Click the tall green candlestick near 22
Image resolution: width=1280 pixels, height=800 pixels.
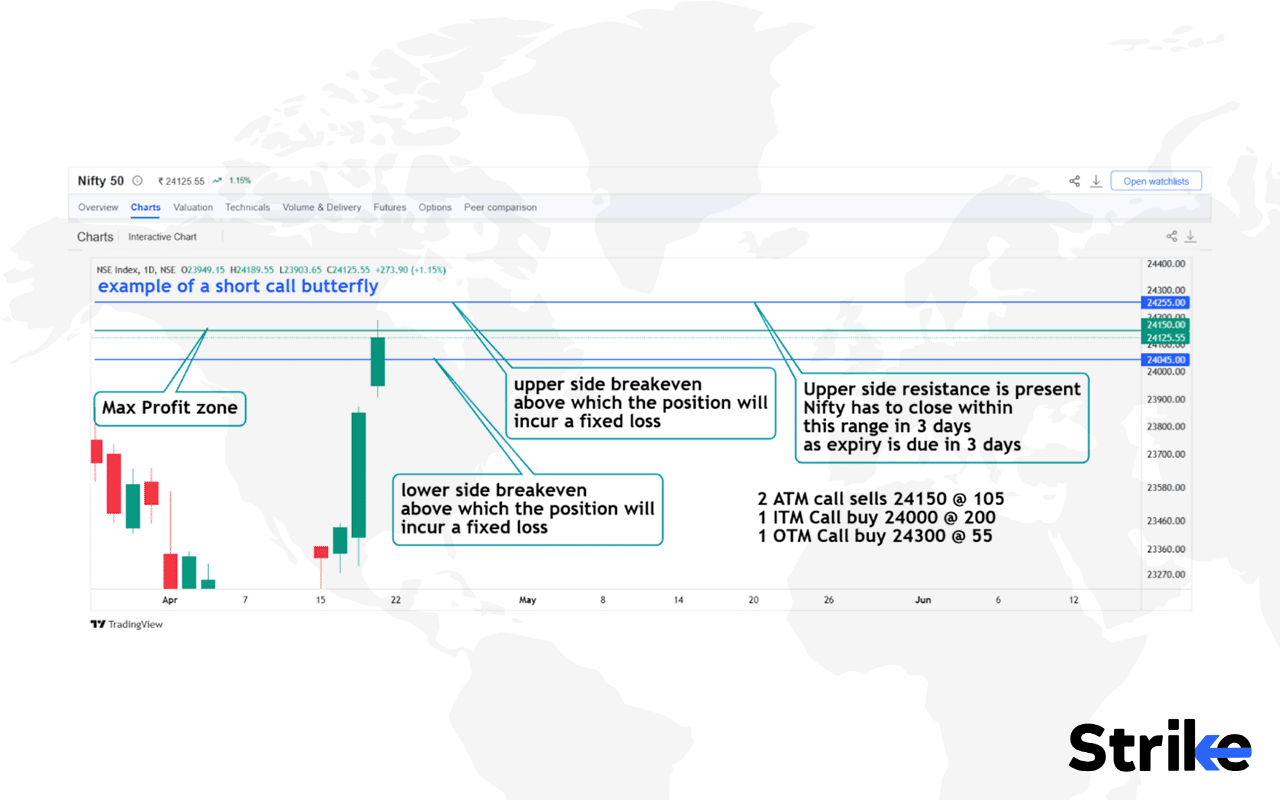358,475
